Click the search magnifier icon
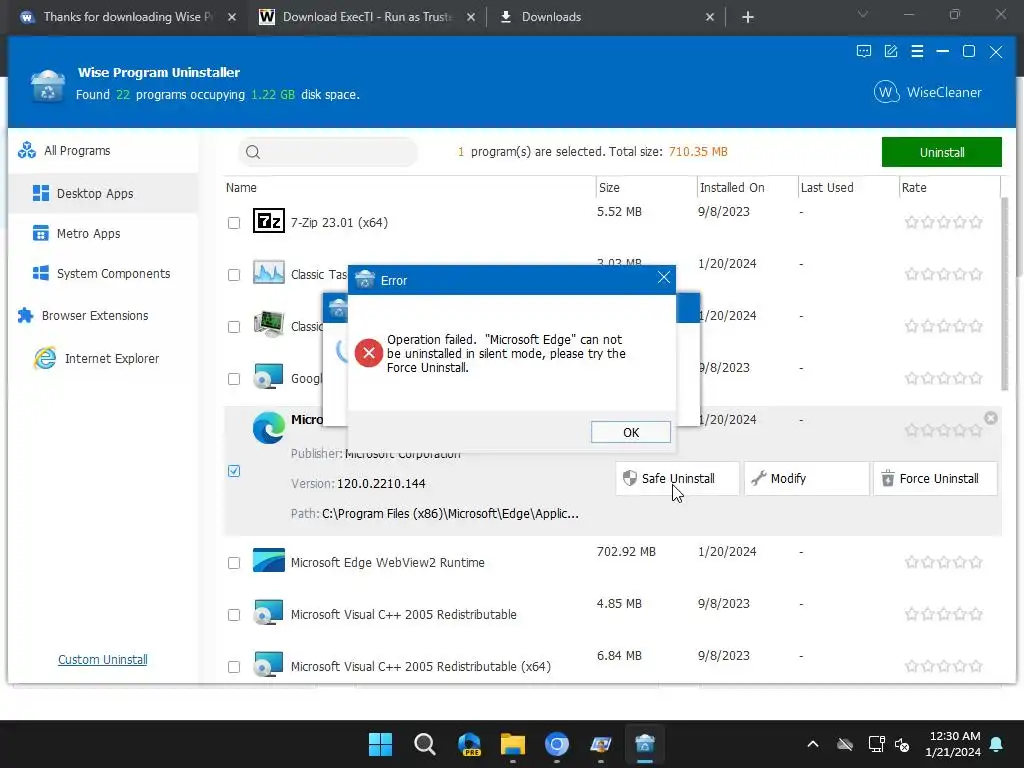This screenshot has height=768, width=1024. (x=253, y=152)
